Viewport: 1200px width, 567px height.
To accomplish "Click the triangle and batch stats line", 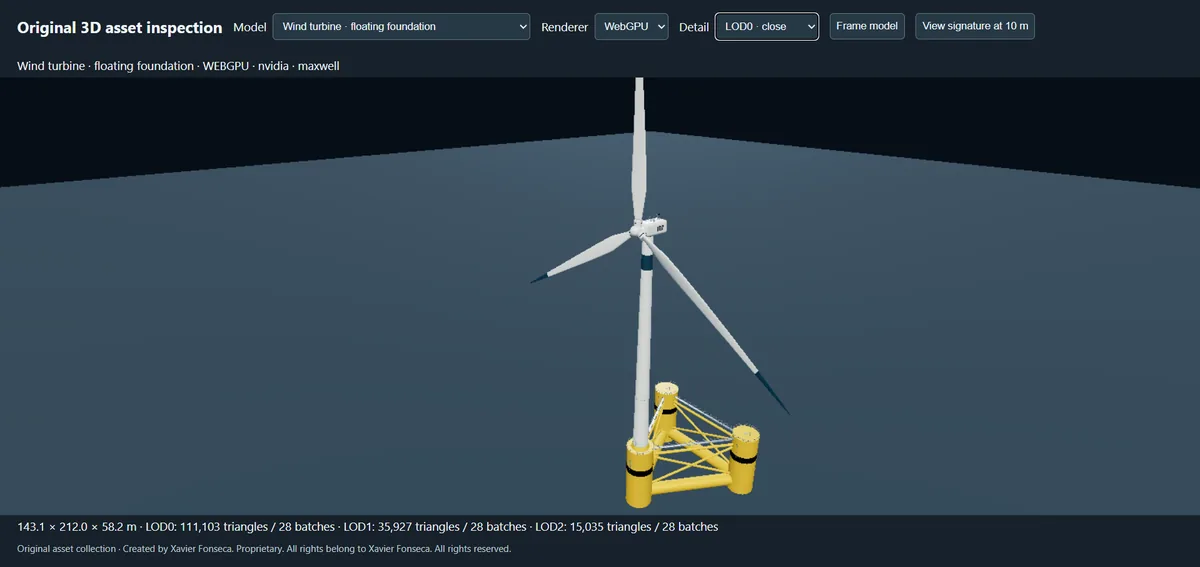I will point(367,526).
